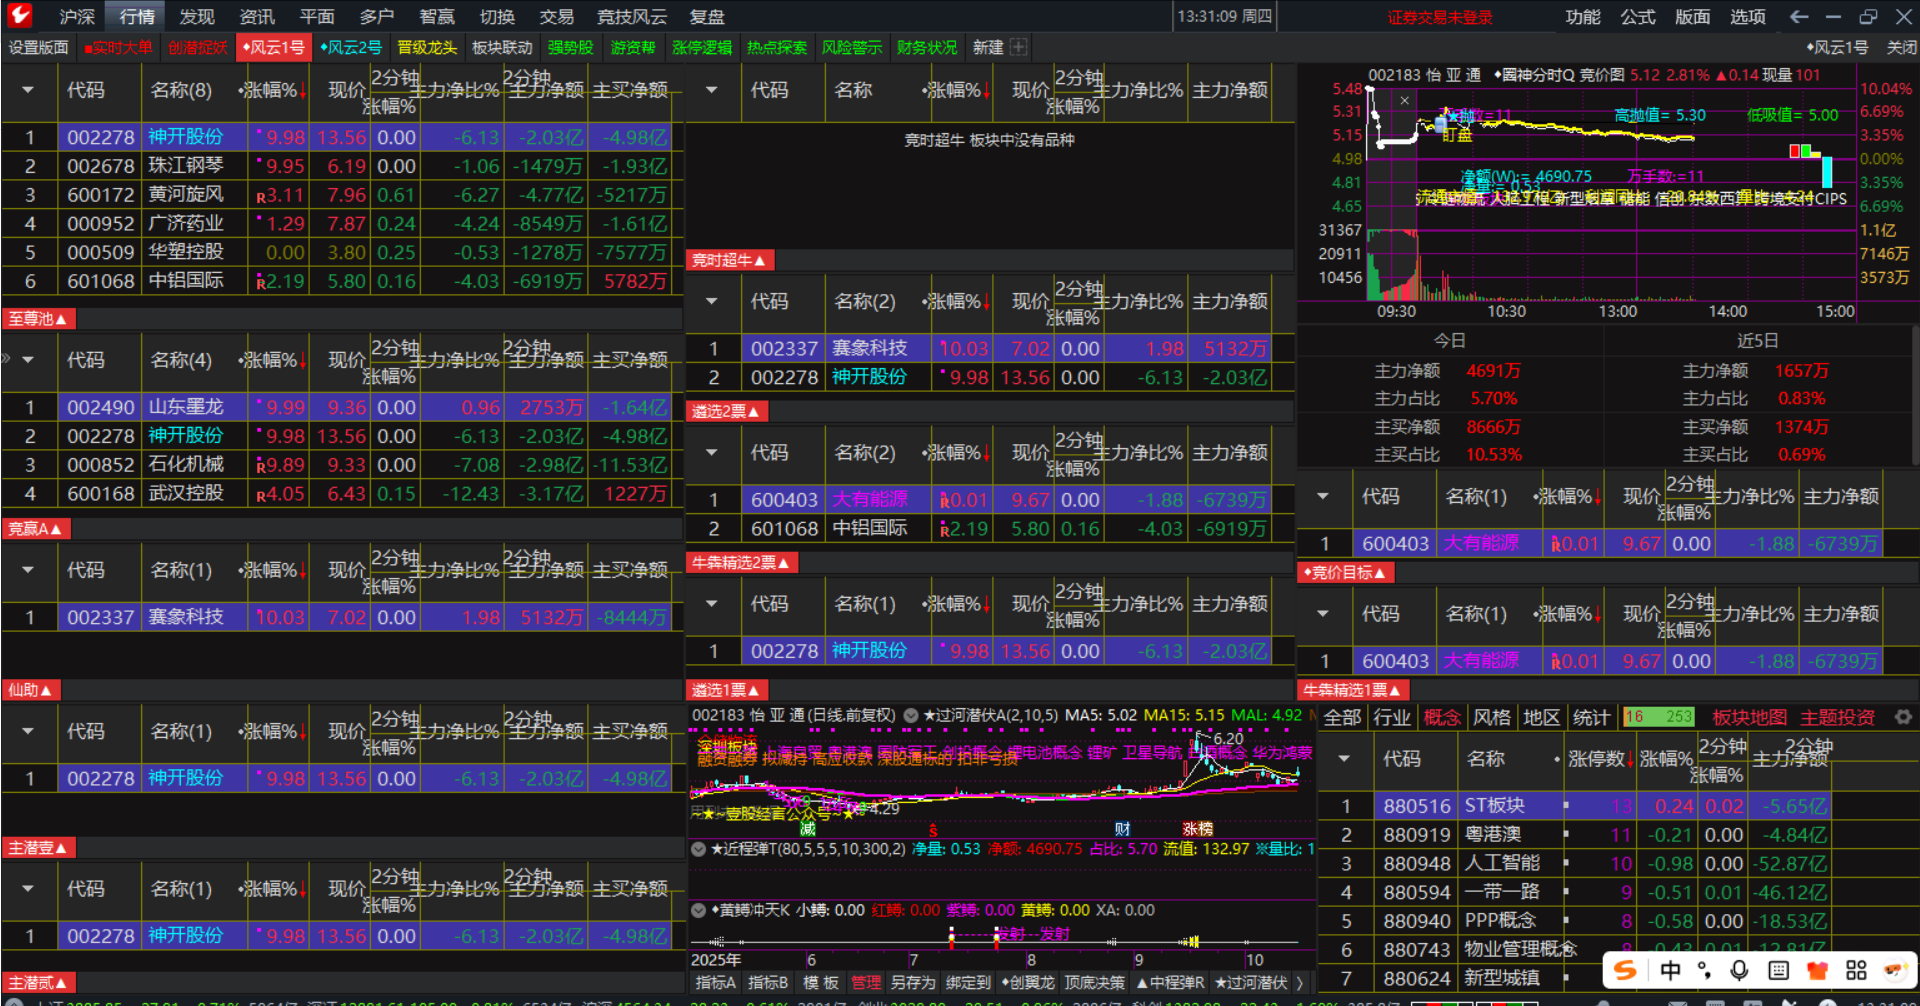Click the microphone icon on IME toolbar

[x=1739, y=970]
